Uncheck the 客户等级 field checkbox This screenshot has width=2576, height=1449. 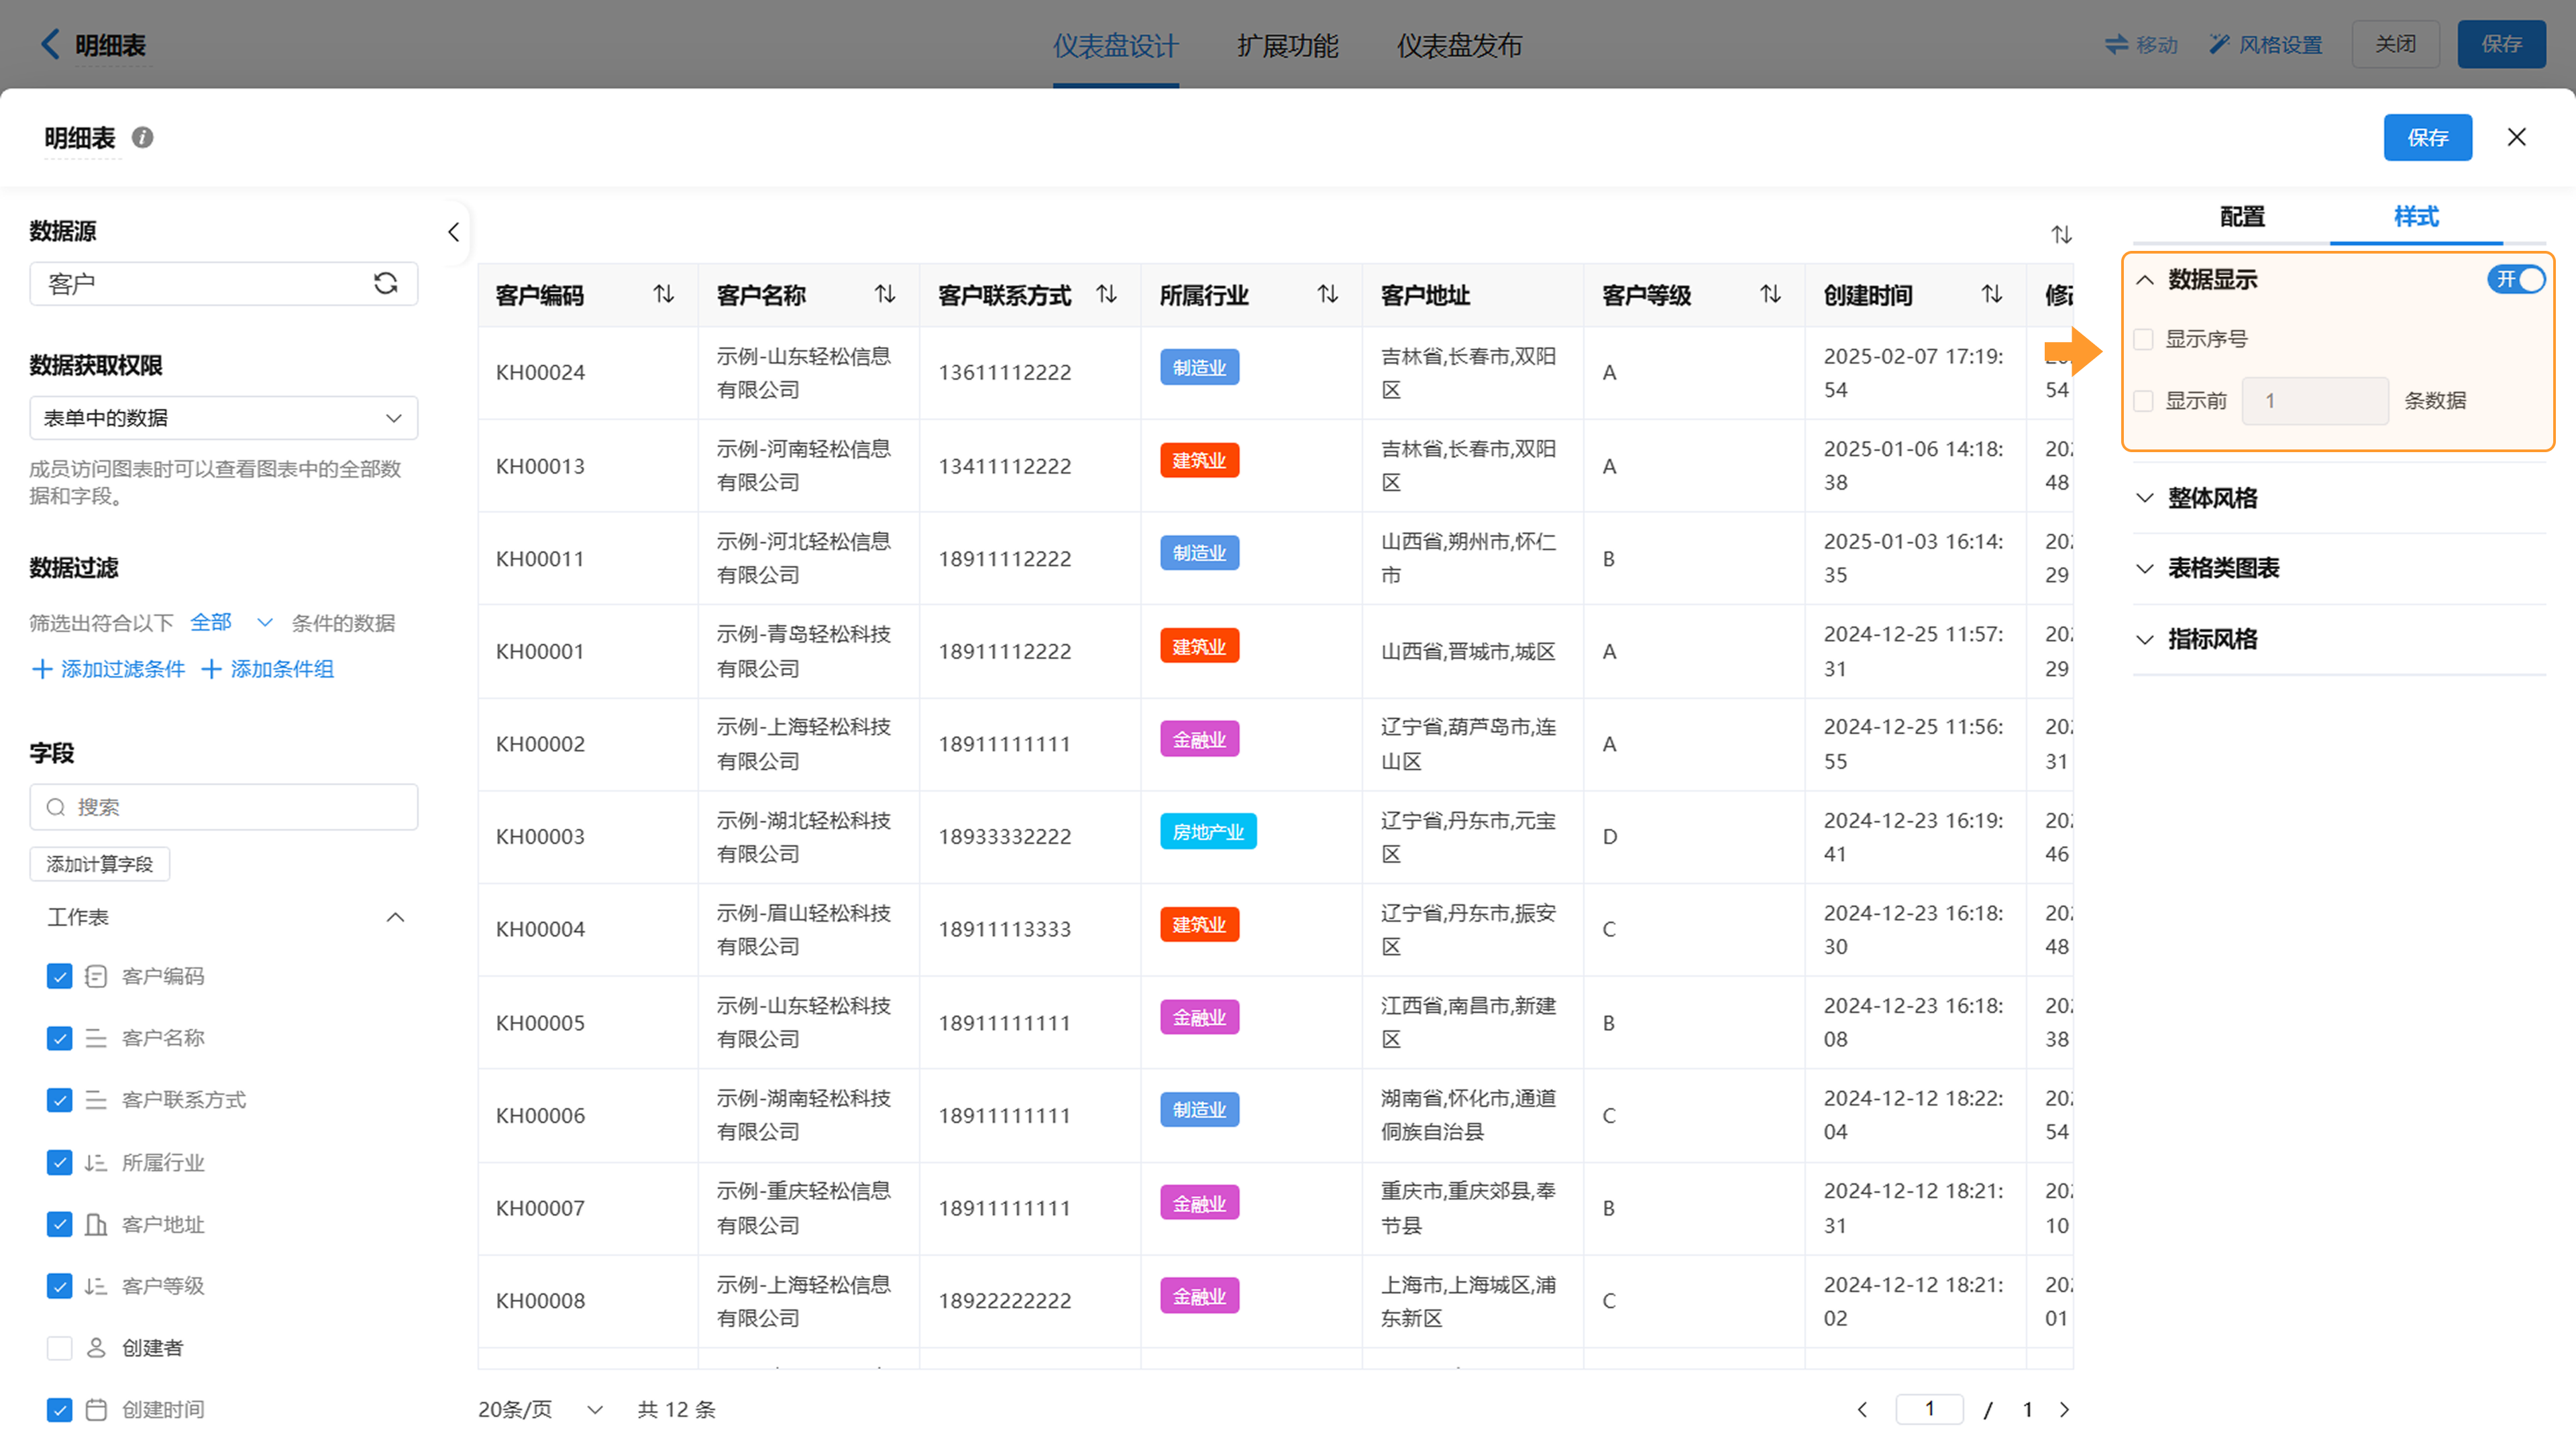(59, 1285)
